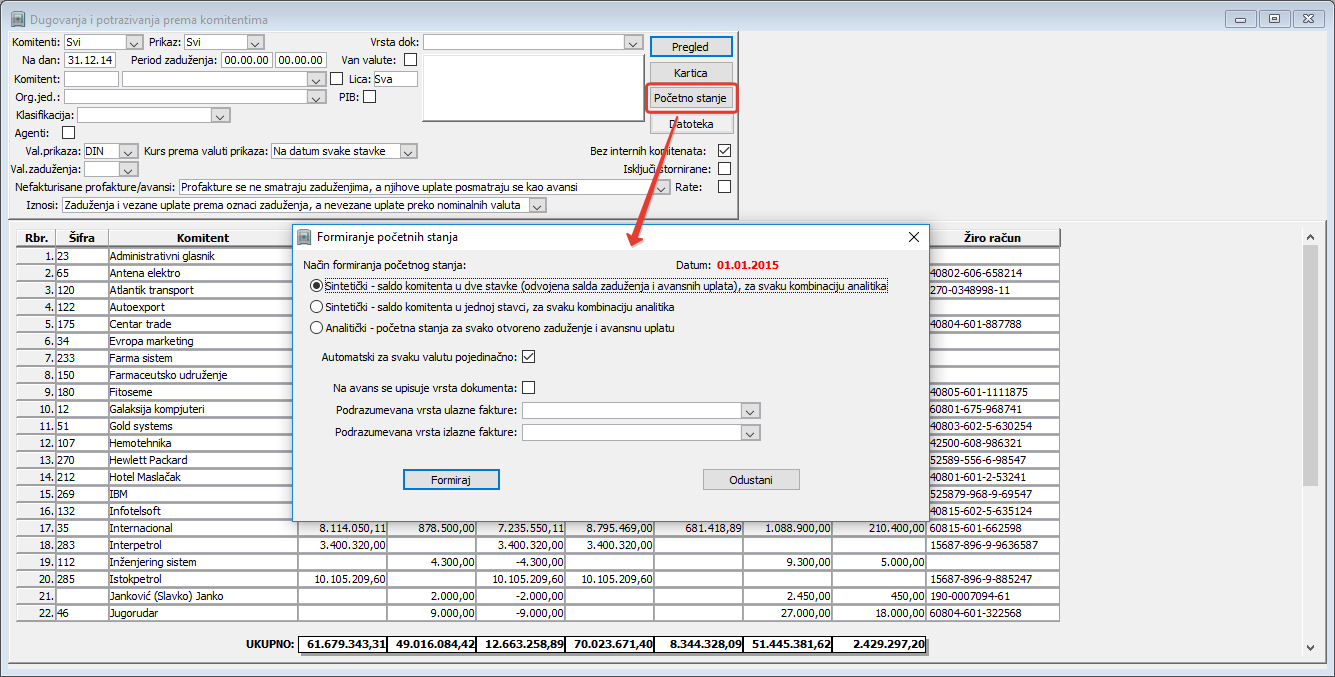Cancel with the Odustani button

[751, 480]
